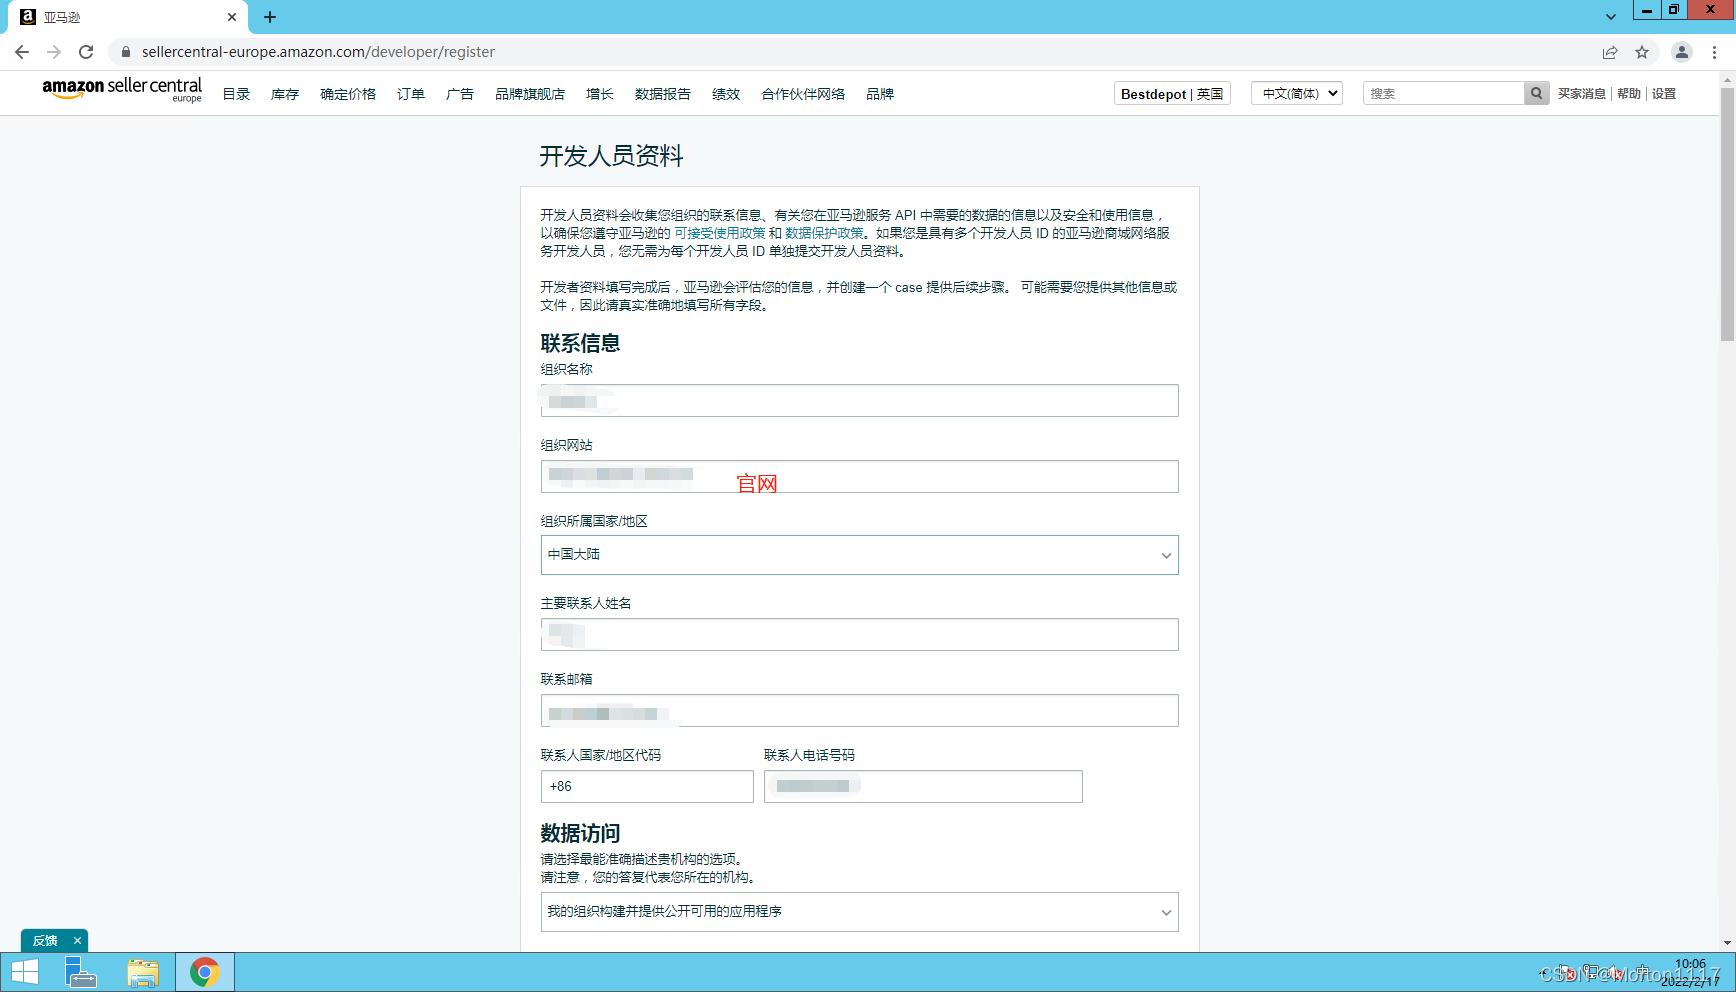
Task: Open the 广告 menu
Action: pyautogui.click(x=460, y=94)
